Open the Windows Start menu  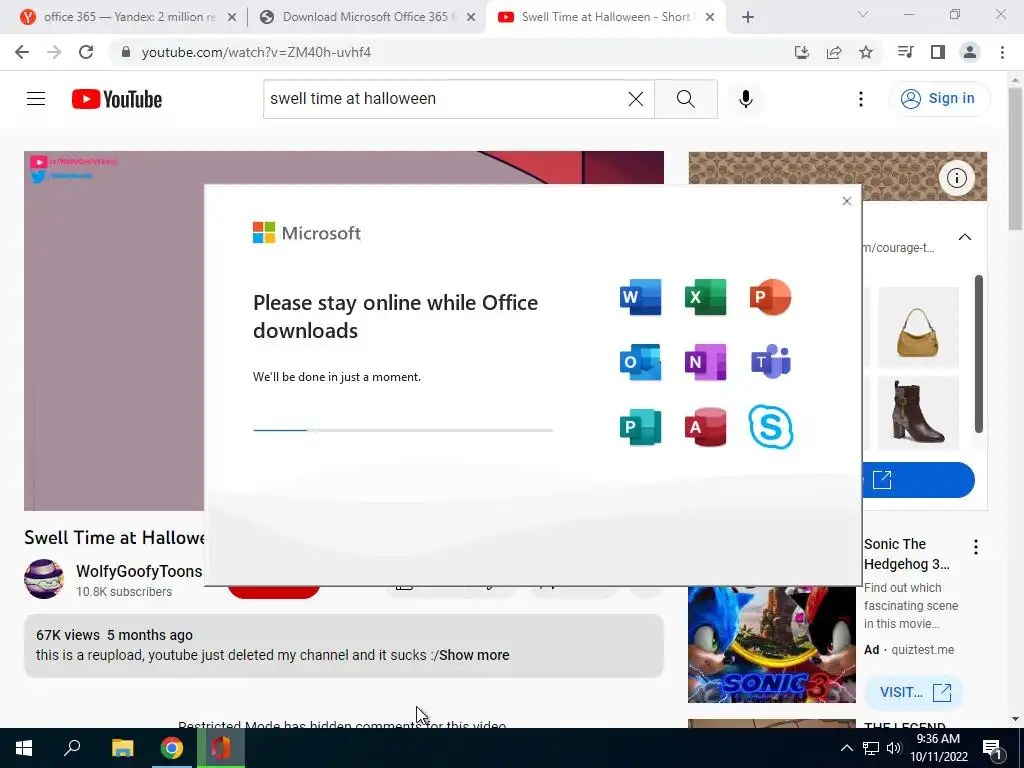(24, 748)
